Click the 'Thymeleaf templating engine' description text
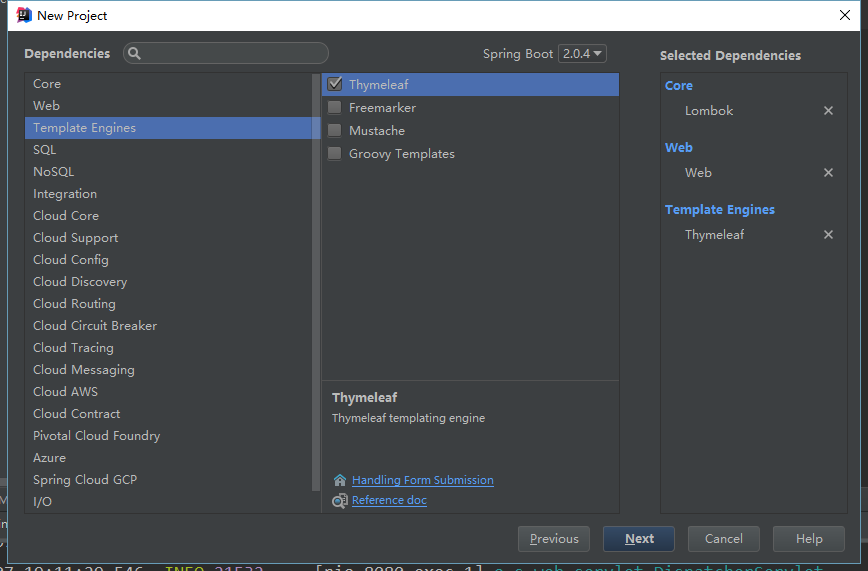This screenshot has width=868, height=571. coord(409,418)
